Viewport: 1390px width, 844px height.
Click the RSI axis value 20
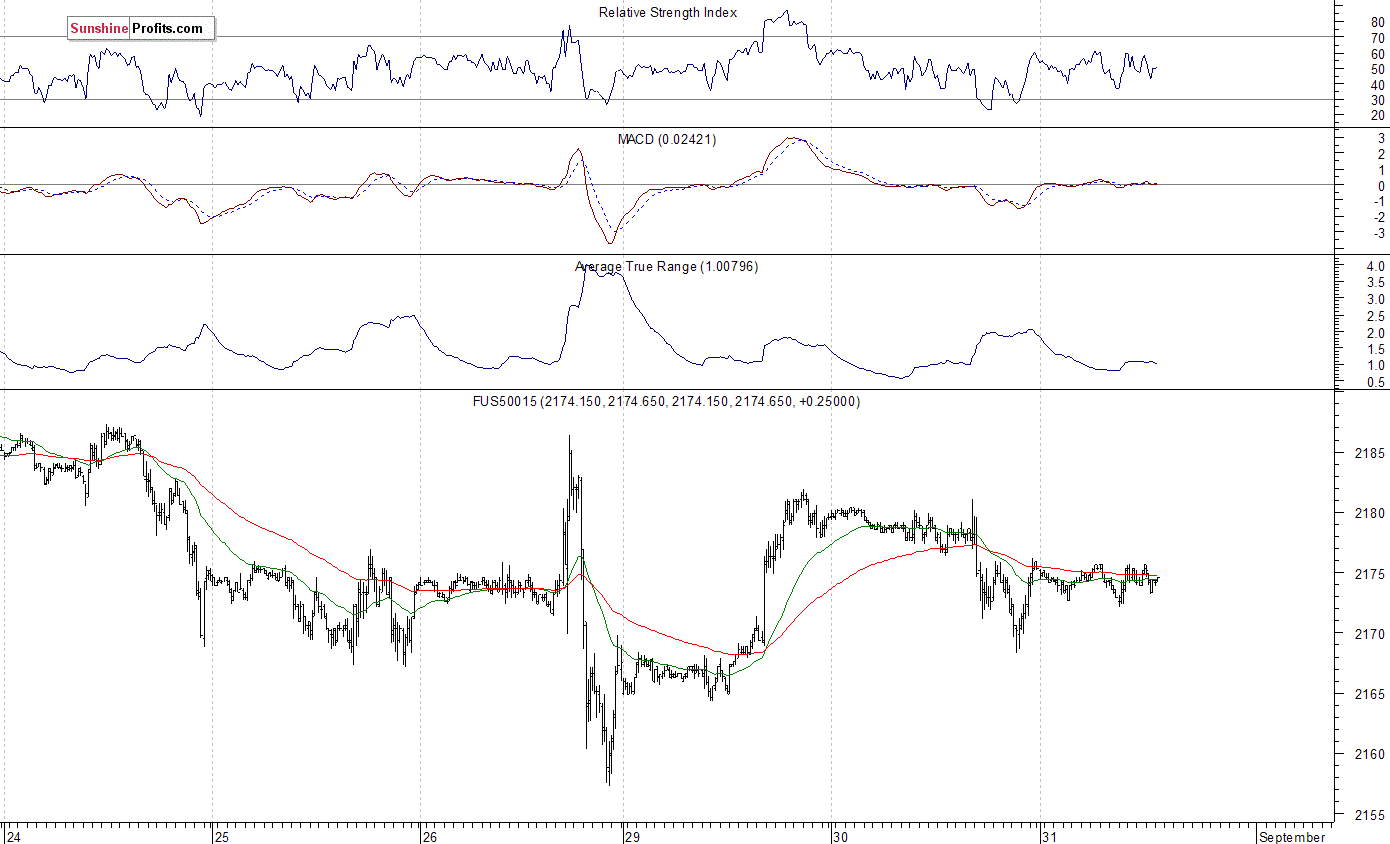coord(1377,116)
